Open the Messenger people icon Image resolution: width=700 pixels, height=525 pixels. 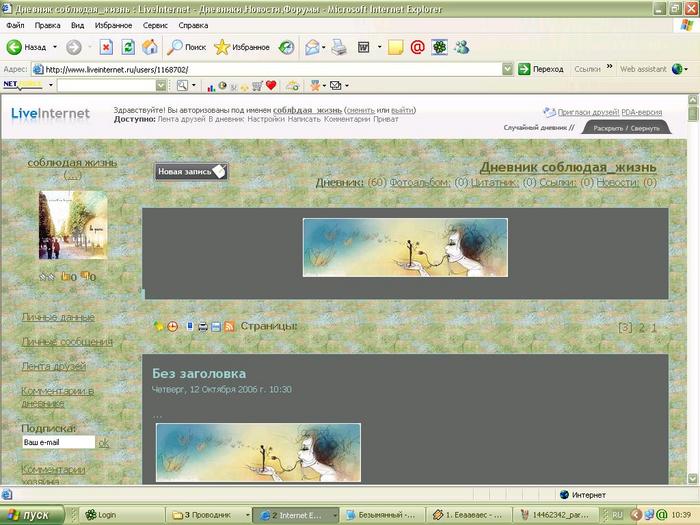(x=462, y=47)
